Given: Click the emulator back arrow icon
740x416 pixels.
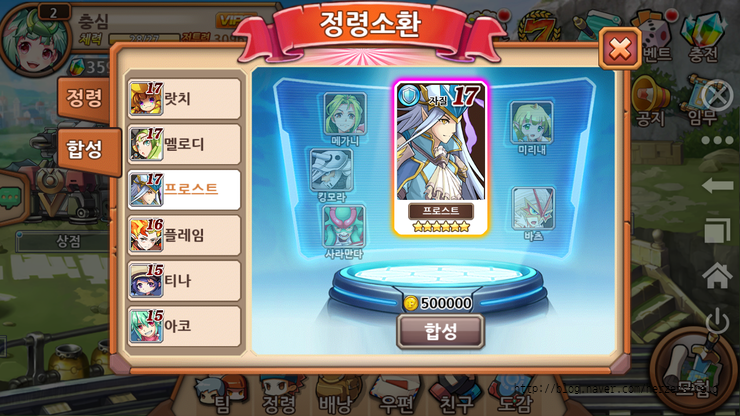Looking at the screenshot, I should point(717,186).
